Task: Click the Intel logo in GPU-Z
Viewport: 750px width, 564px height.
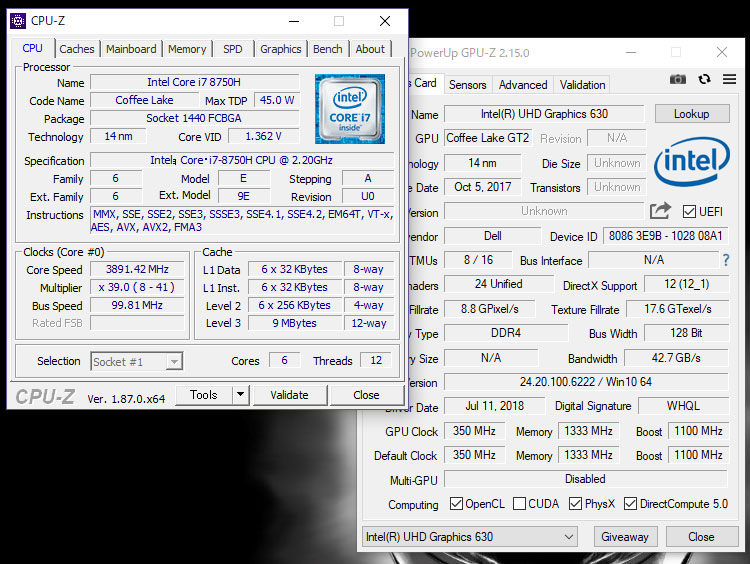Action: point(692,161)
